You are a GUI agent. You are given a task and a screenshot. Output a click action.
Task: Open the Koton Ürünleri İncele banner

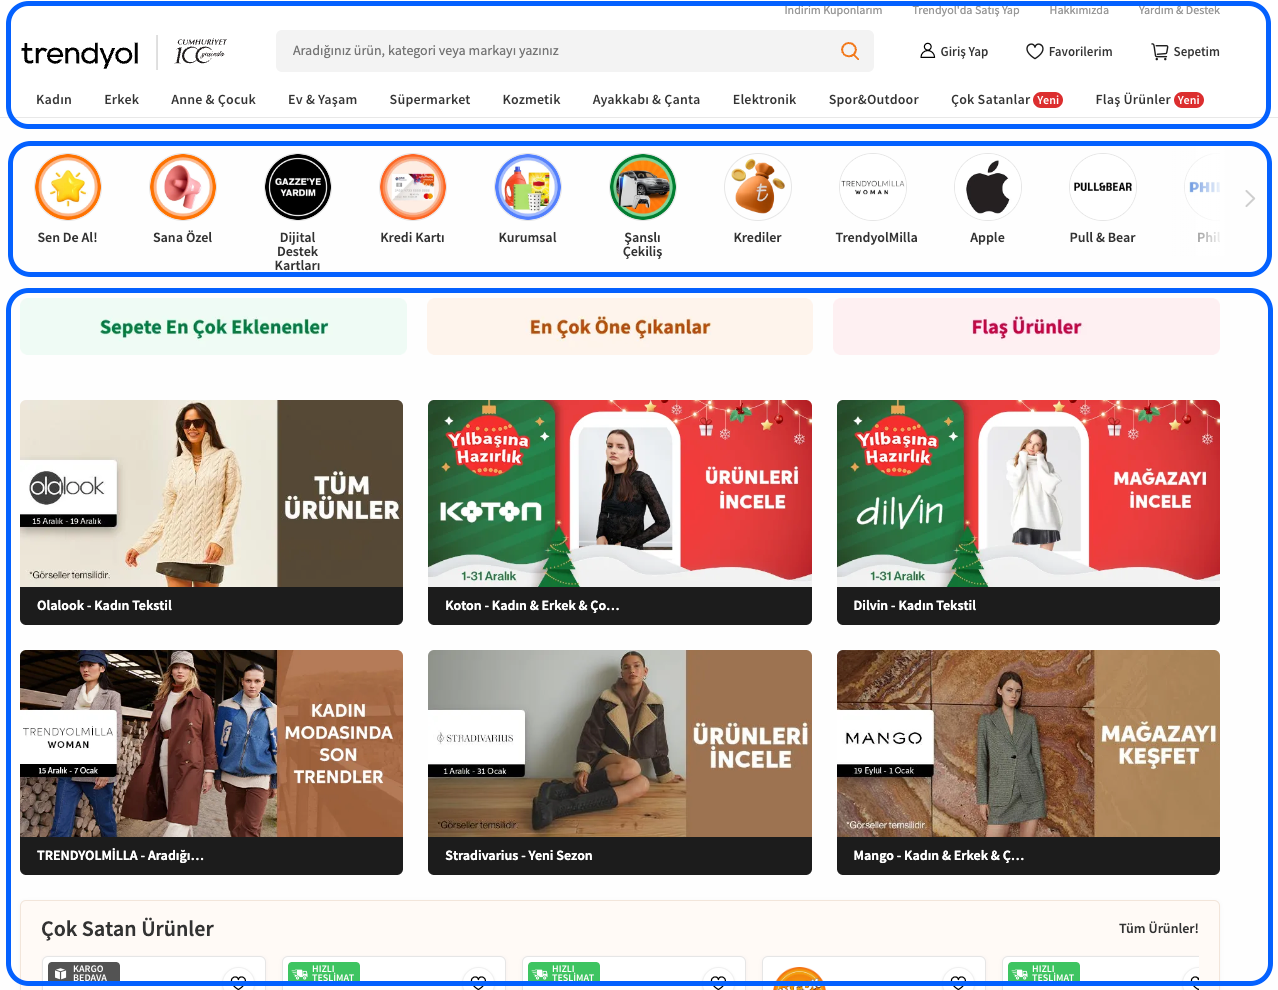[x=620, y=493]
